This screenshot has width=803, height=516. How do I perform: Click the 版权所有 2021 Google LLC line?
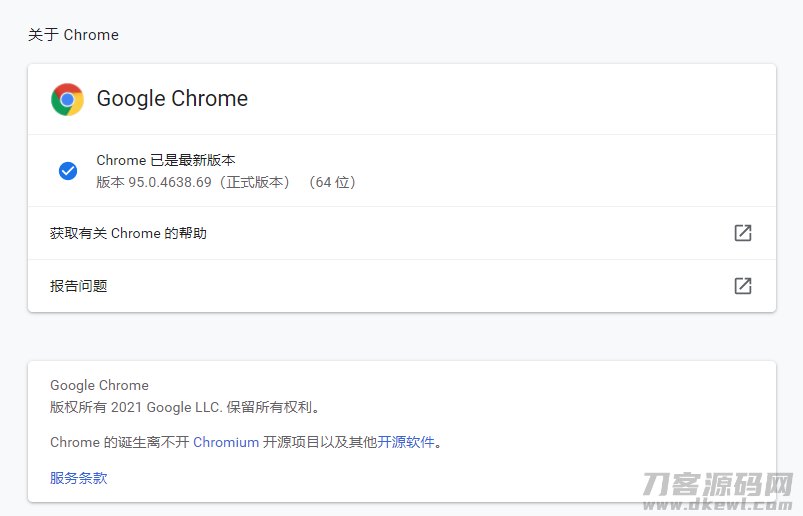(185, 407)
